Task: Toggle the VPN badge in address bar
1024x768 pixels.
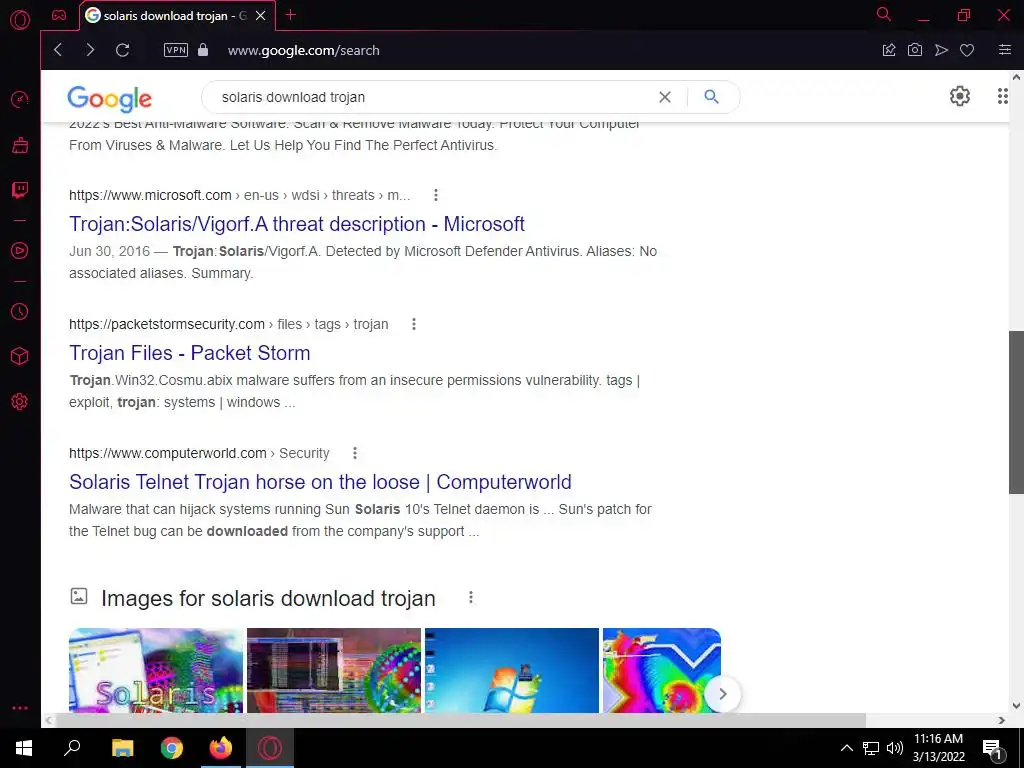Action: (176, 50)
